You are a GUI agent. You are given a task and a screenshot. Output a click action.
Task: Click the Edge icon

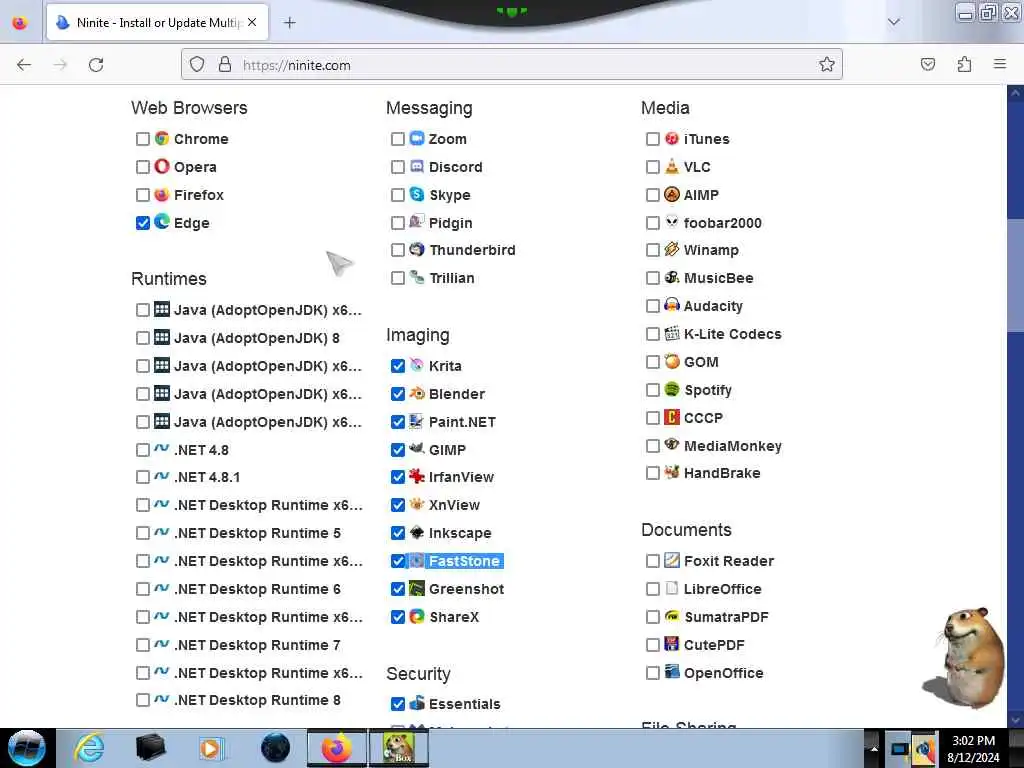[x=162, y=222]
